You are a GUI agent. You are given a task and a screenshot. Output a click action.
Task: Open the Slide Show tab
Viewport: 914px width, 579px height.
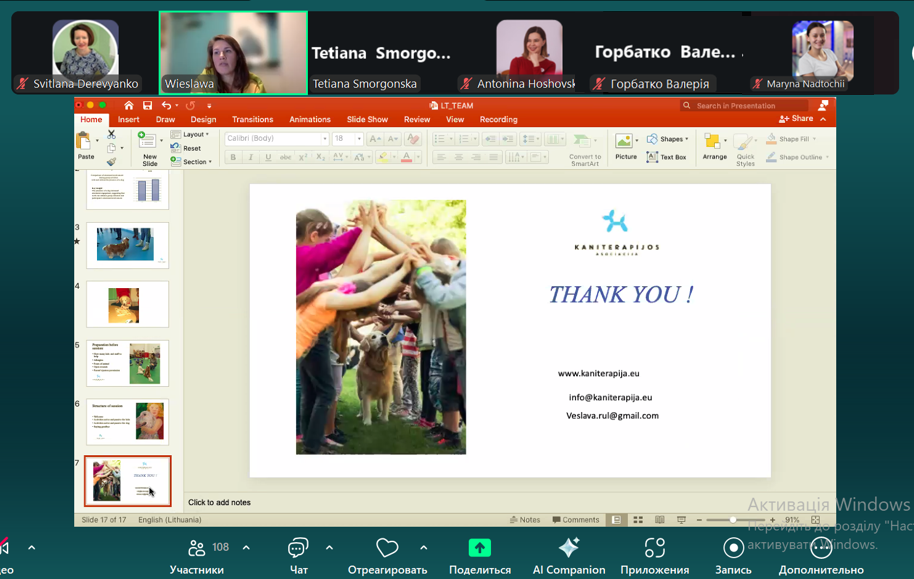point(367,120)
